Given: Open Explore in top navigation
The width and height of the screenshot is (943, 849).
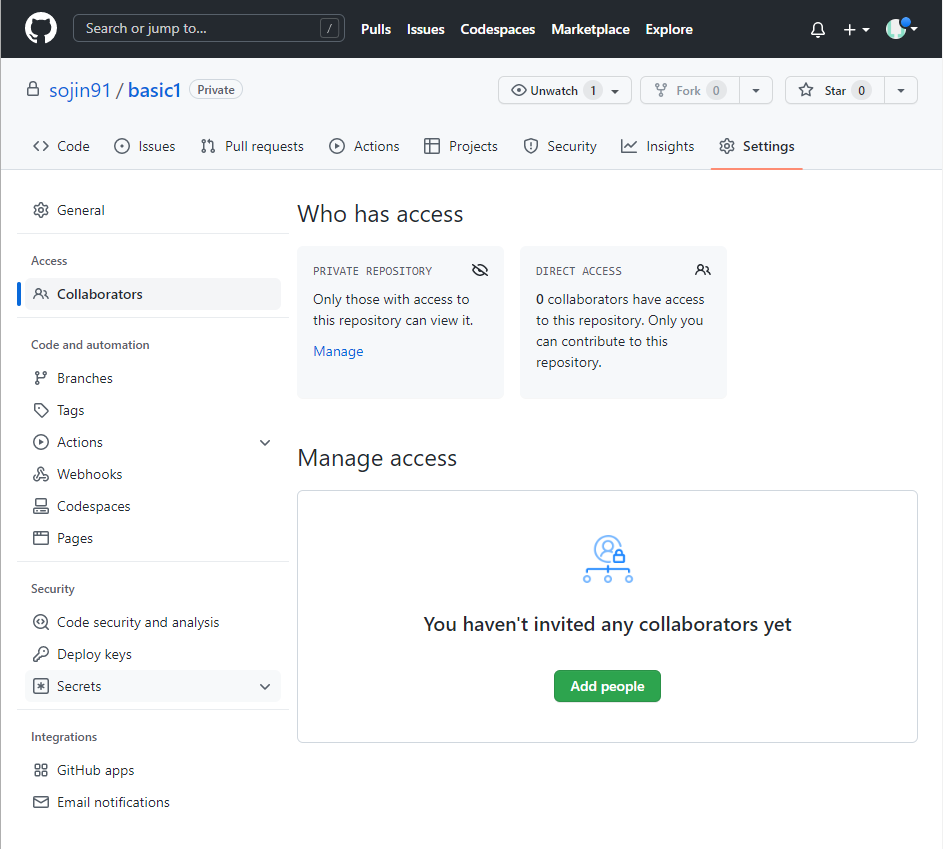Looking at the screenshot, I should click(x=669, y=29).
